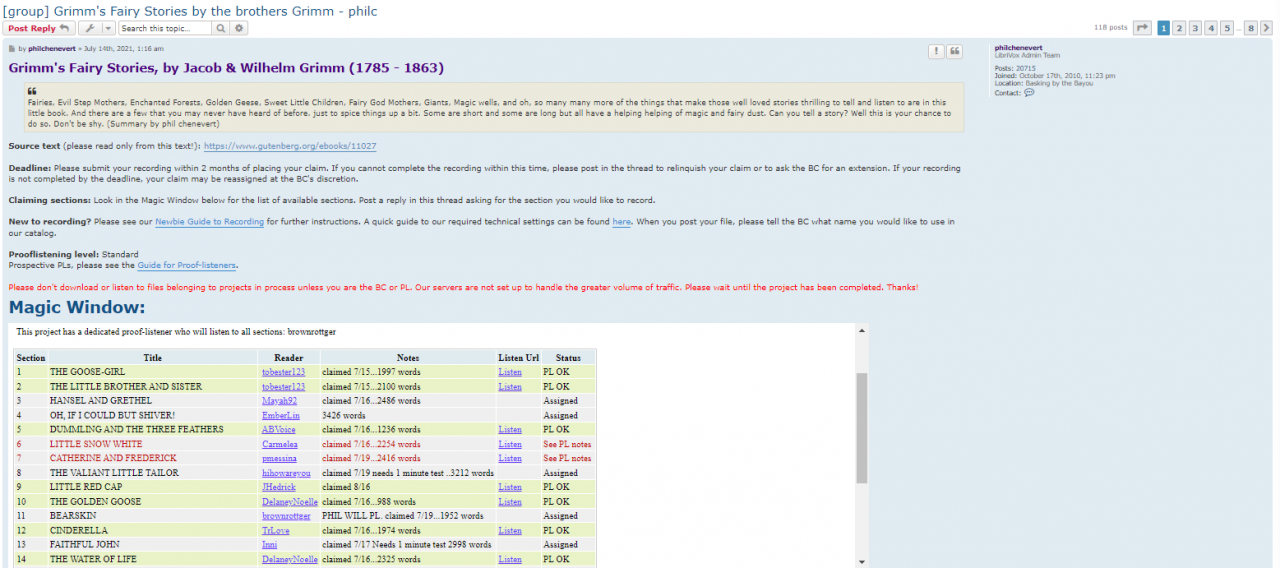1280x568 pixels.
Task: Click Magic Window scrollbar down arrow
Action: click(862, 562)
